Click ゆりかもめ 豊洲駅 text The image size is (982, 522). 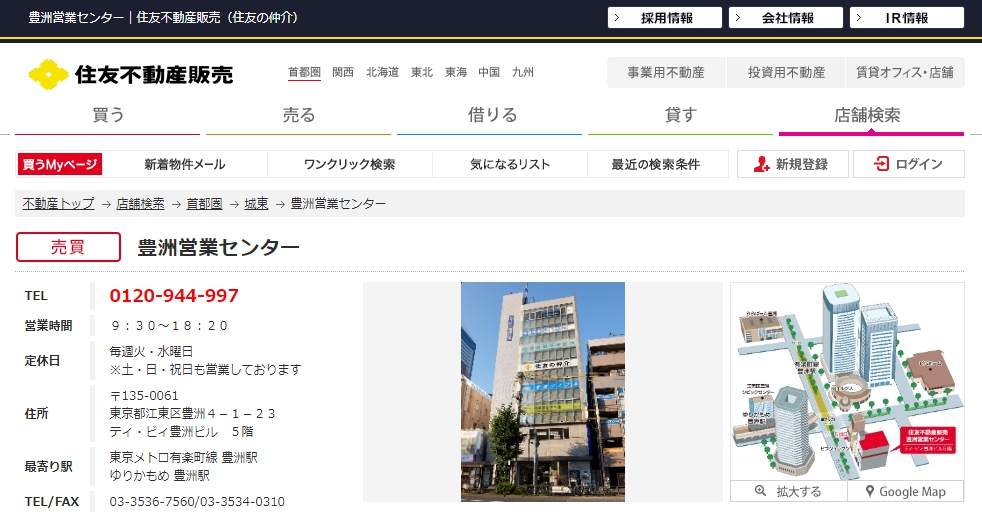click(160, 476)
